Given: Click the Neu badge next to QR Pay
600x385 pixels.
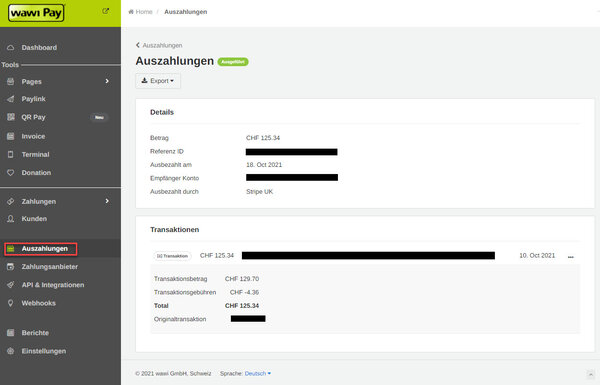Looking at the screenshot, I should pos(99,117).
